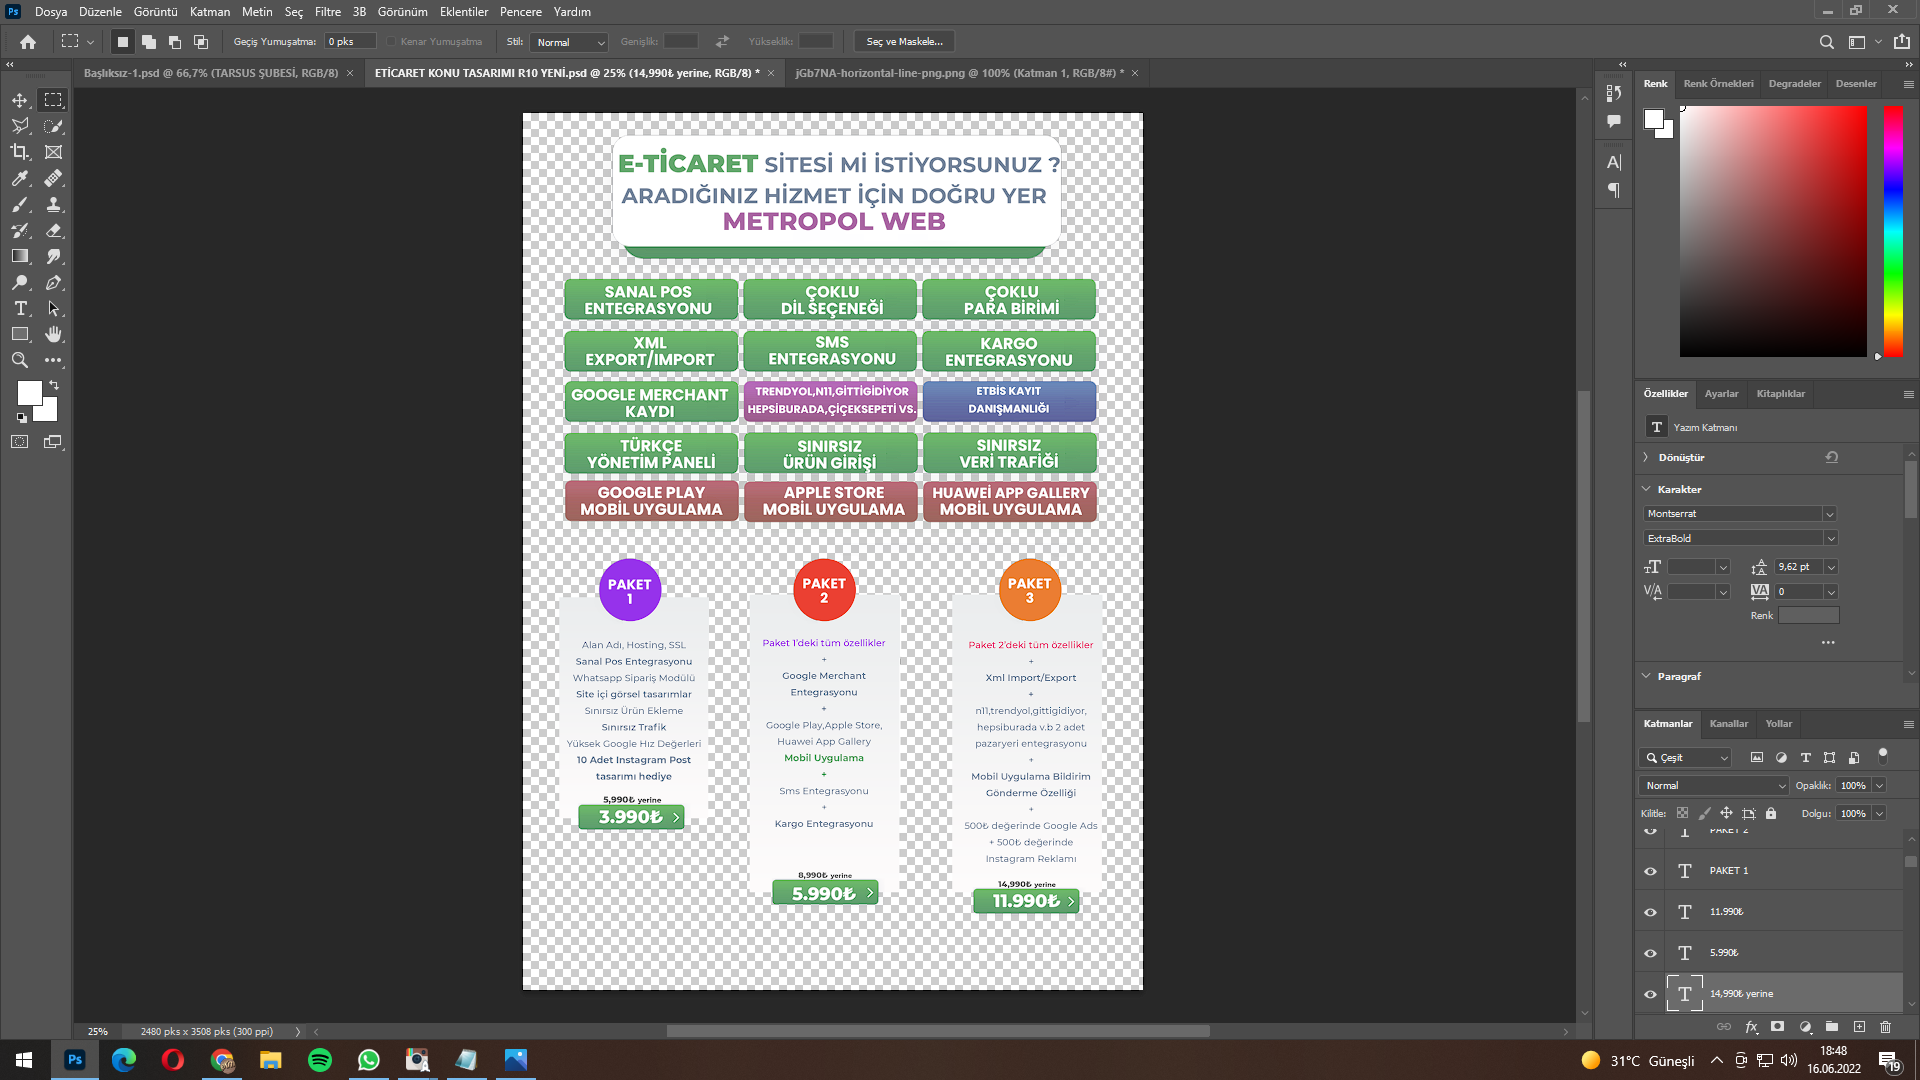
Task: Hide the 11.990₺ layer
Action: tap(1650, 912)
